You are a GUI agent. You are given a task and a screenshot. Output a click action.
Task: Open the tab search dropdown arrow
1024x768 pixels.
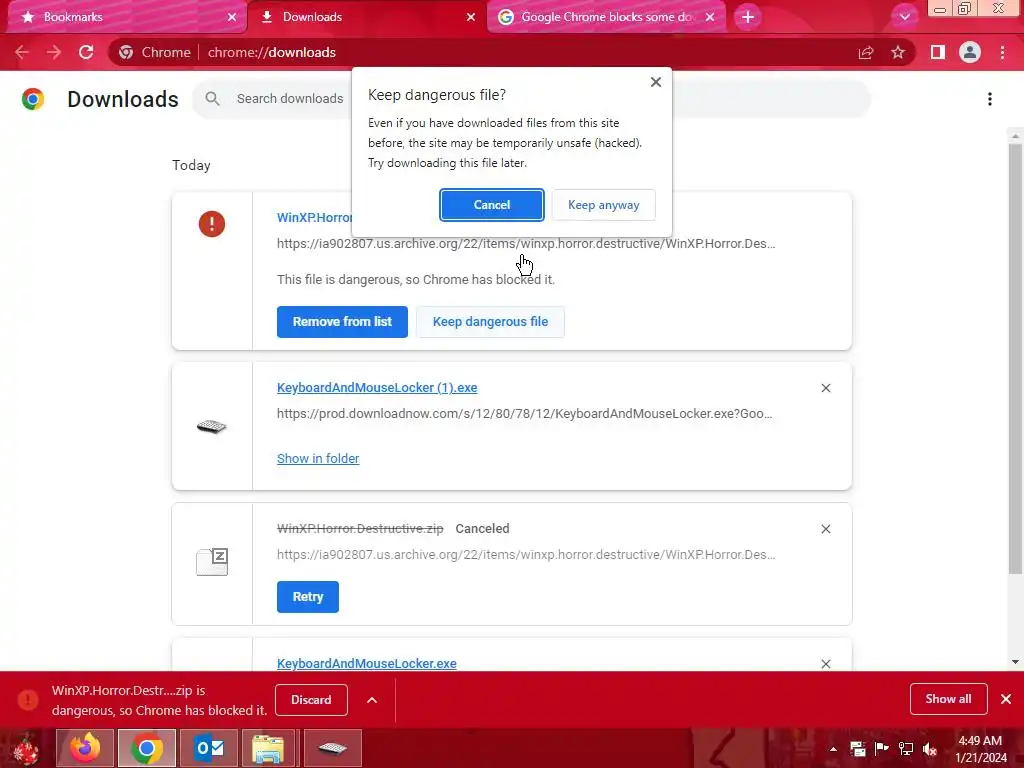[x=904, y=17]
